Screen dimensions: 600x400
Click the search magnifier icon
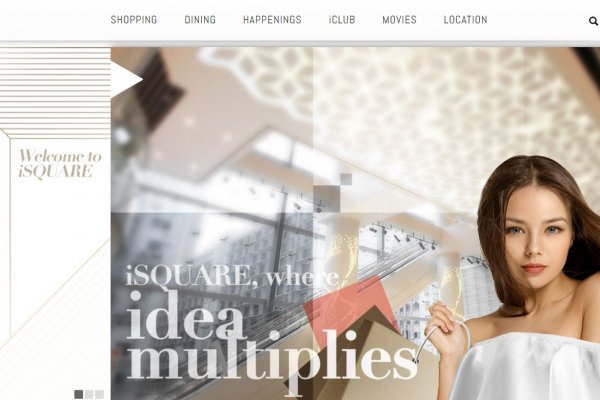pos(593,21)
